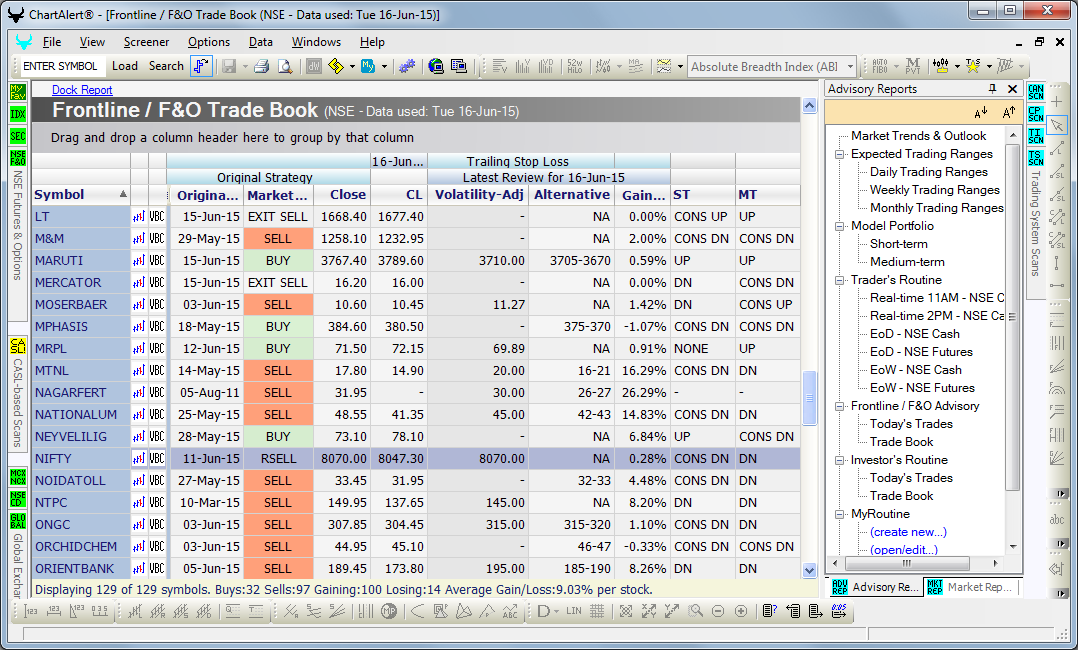Click the TI SCN scan icon
Viewport: 1078px width, 650px height.
(1036, 136)
